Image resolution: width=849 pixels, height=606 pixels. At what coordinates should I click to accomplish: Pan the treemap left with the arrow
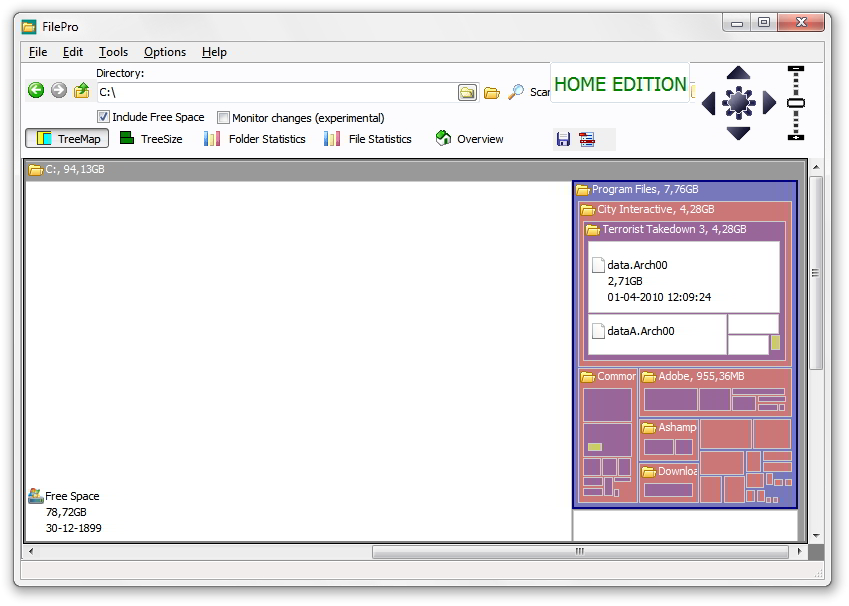click(x=708, y=103)
